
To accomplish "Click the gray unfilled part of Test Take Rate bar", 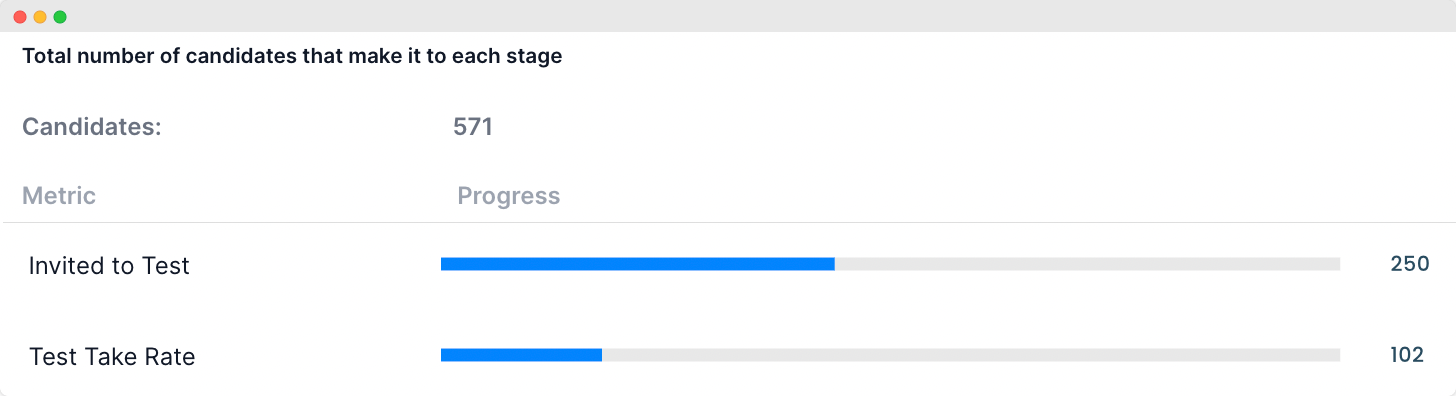I will [971, 355].
